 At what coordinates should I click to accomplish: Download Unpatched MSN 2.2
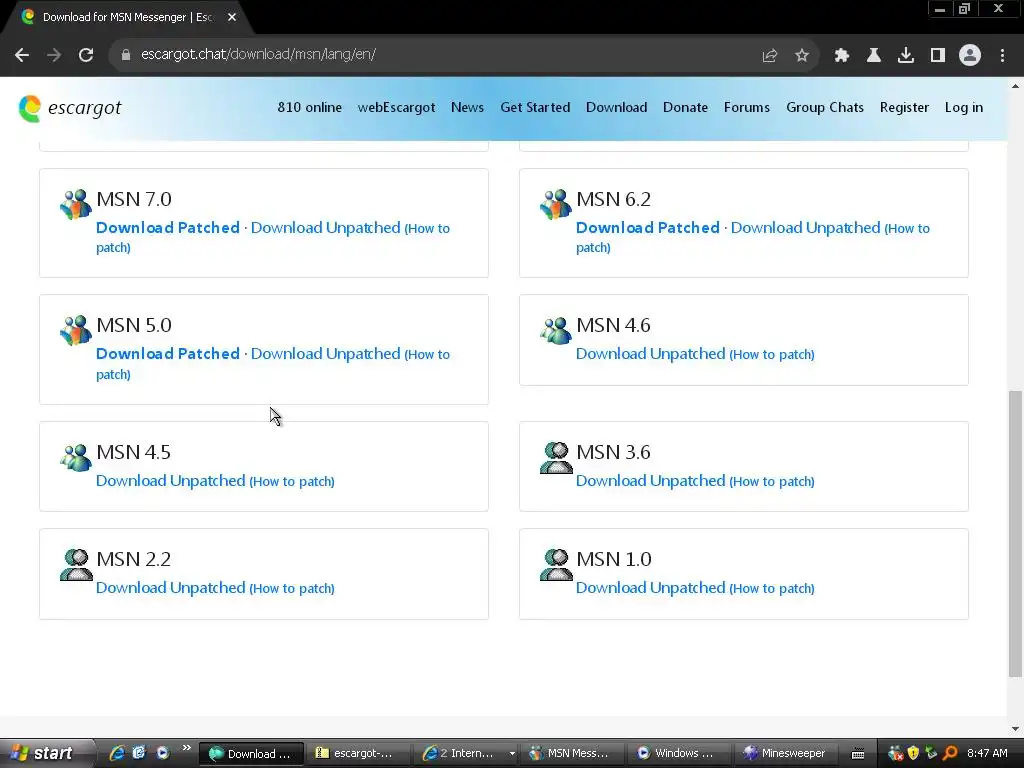coord(170,588)
